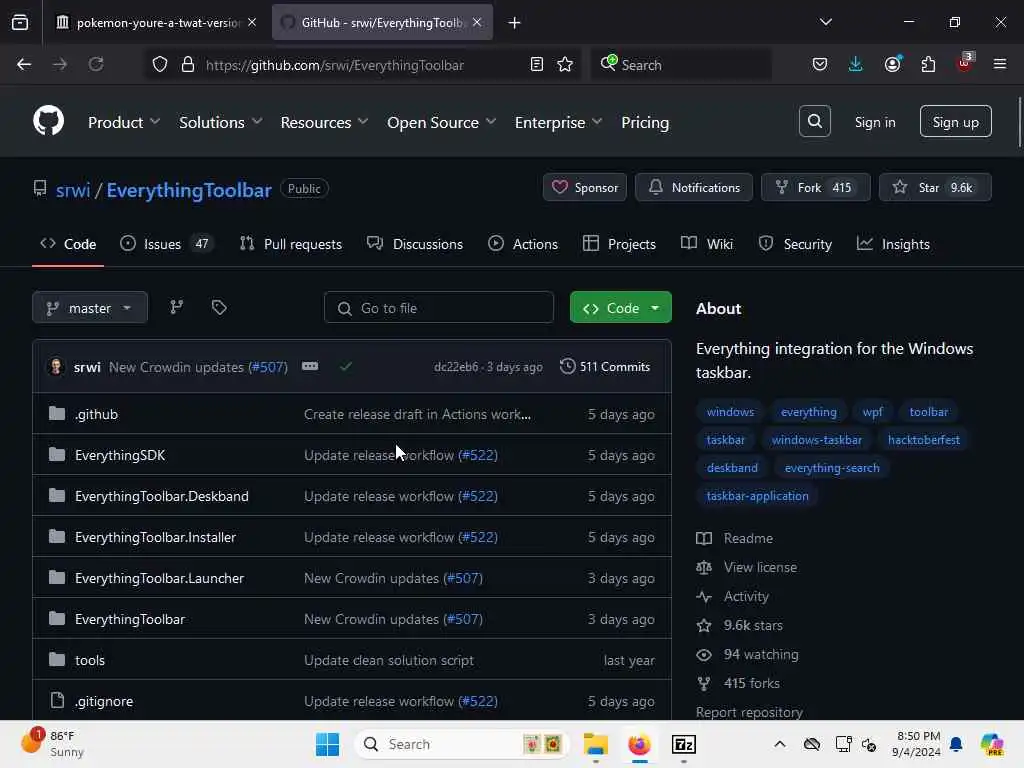Open File Explorer from the taskbar
The image size is (1024, 768).
(x=596, y=744)
